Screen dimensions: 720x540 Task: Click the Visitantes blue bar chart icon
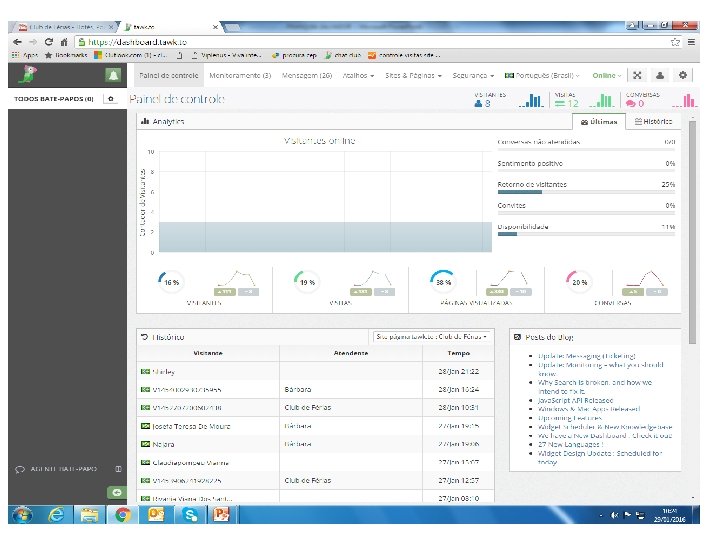(x=531, y=100)
